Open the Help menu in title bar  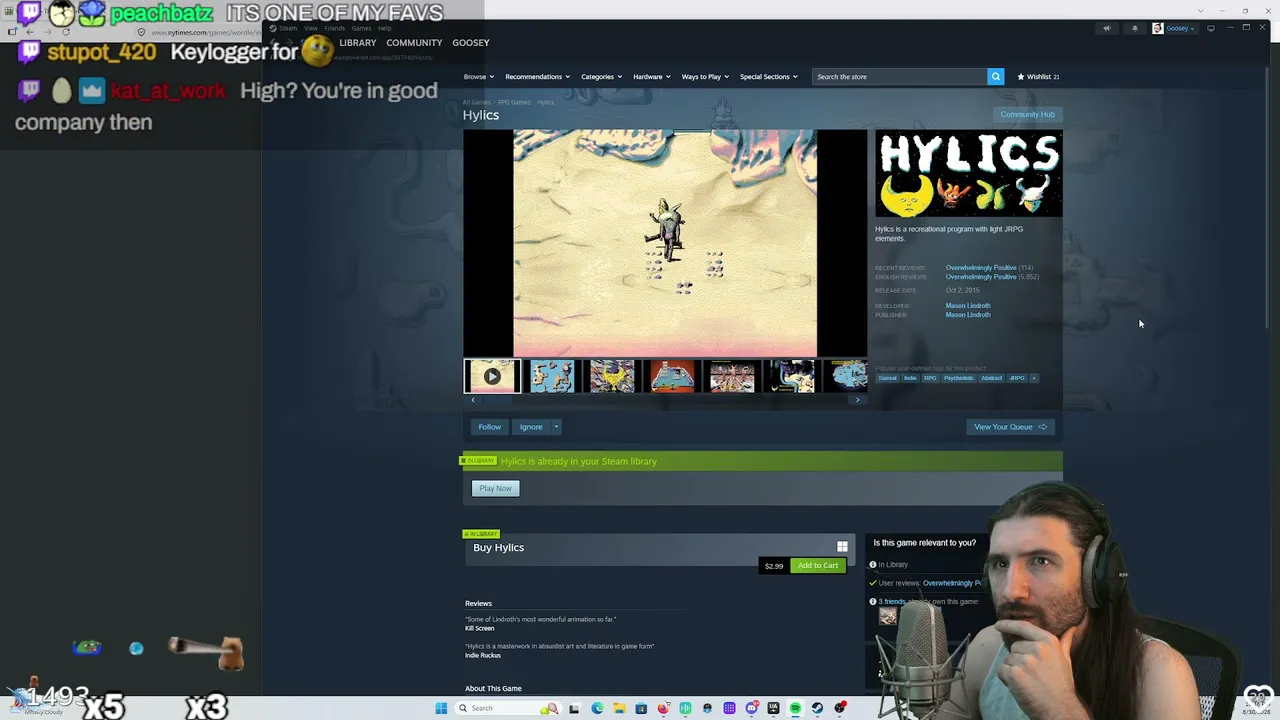pyautogui.click(x=384, y=28)
